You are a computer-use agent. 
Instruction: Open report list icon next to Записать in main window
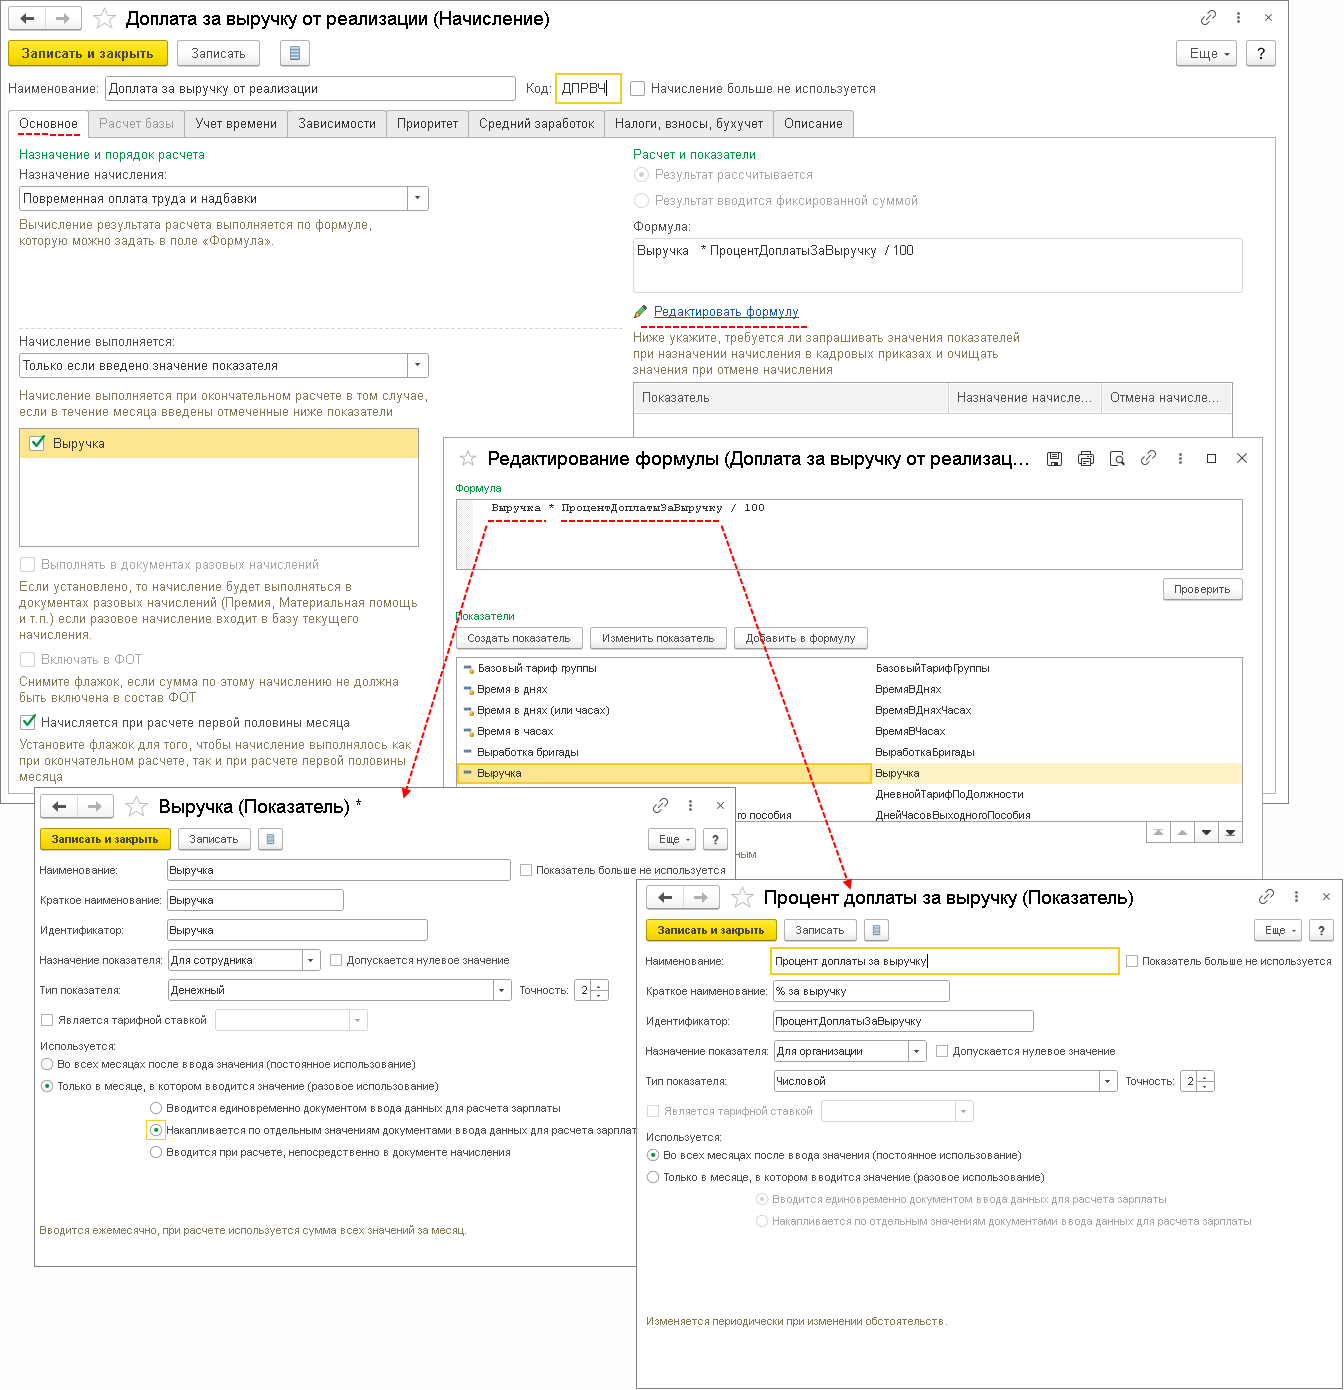pyautogui.click(x=294, y=53)
